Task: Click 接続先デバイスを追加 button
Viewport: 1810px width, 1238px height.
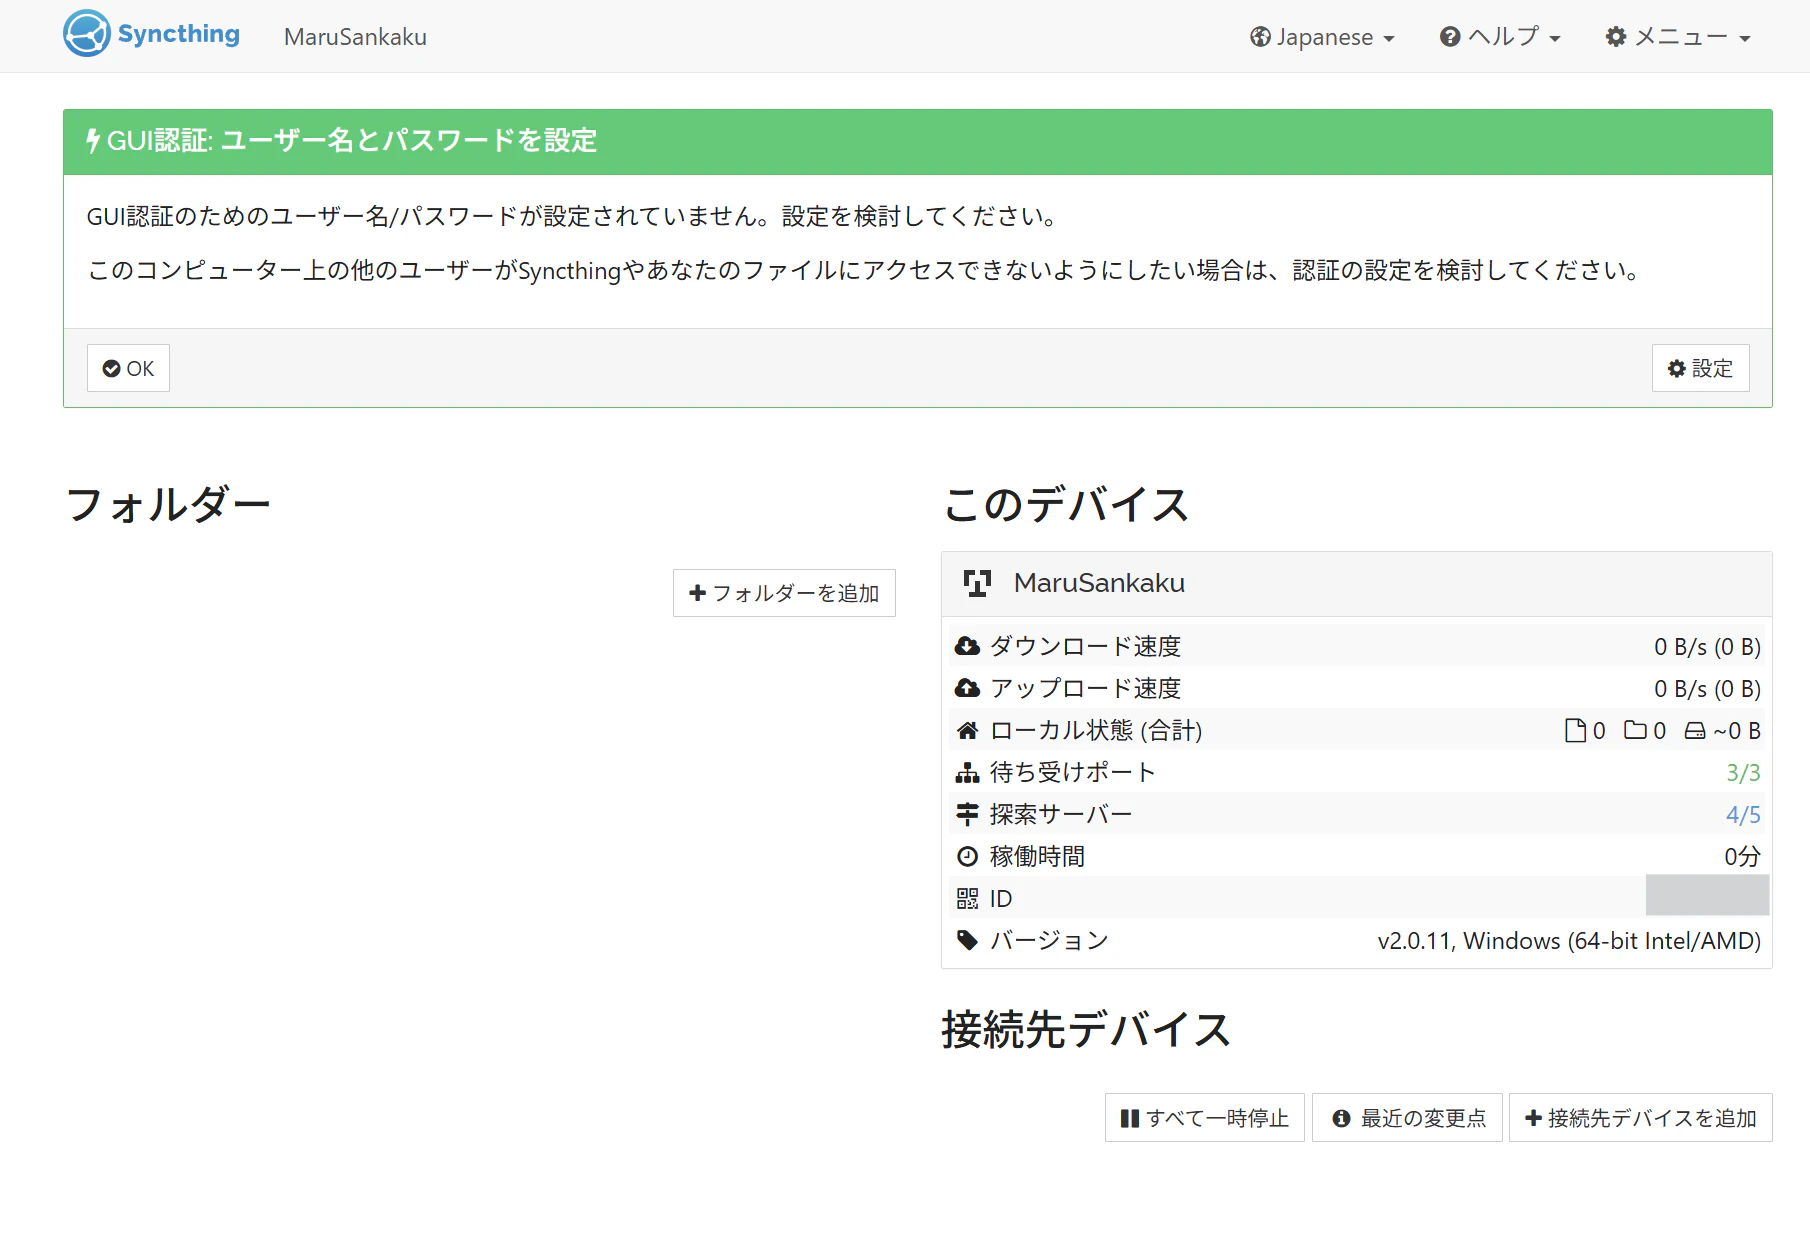Action: (1640, 1118)
